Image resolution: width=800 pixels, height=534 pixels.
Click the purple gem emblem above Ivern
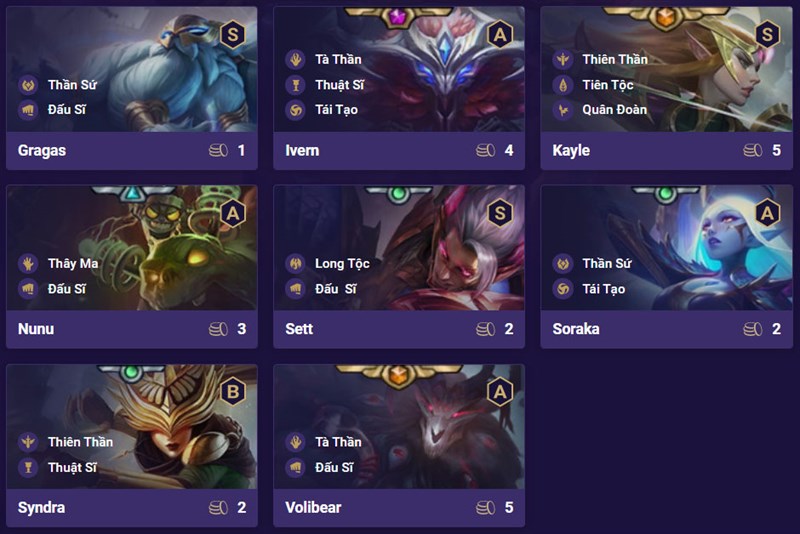[x=398, y=18]
